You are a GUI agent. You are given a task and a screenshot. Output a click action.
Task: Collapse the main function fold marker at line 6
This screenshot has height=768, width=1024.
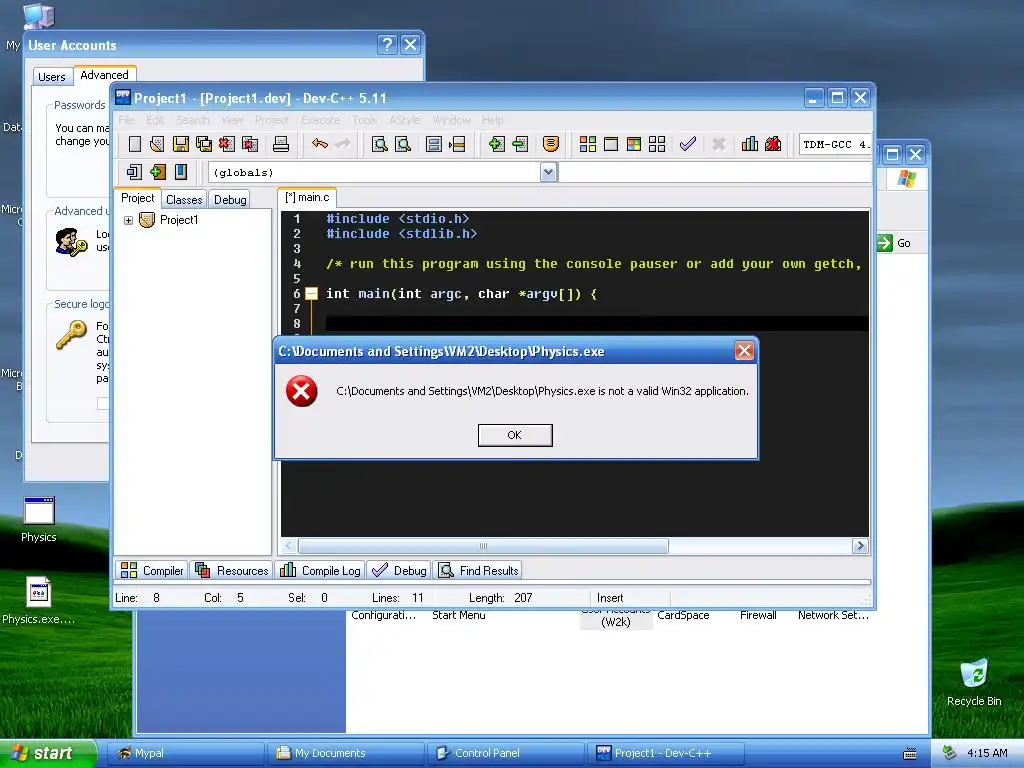(x=312, y=294)
